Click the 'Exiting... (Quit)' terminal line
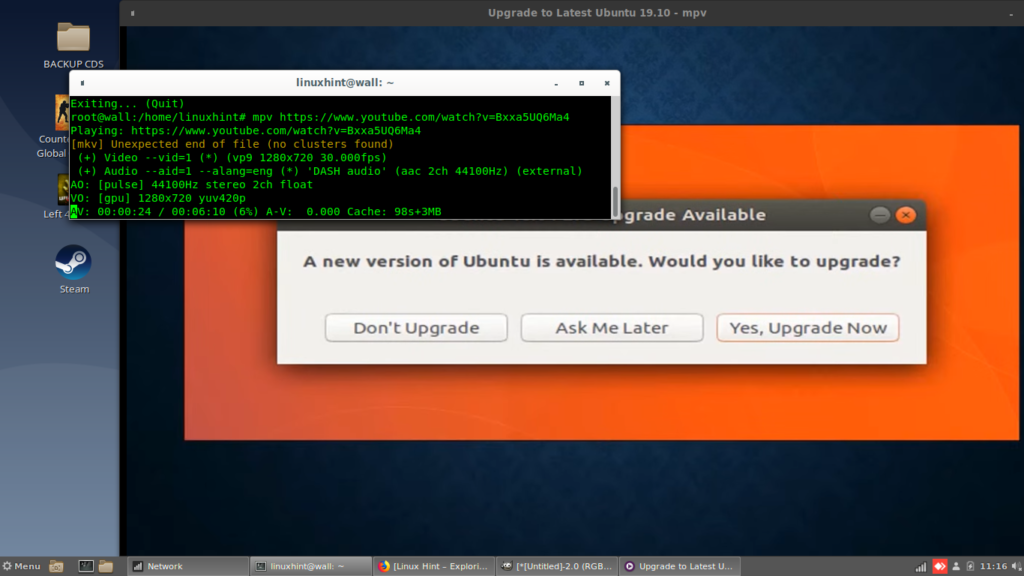1024x576 pixels. tap(127, 103)
